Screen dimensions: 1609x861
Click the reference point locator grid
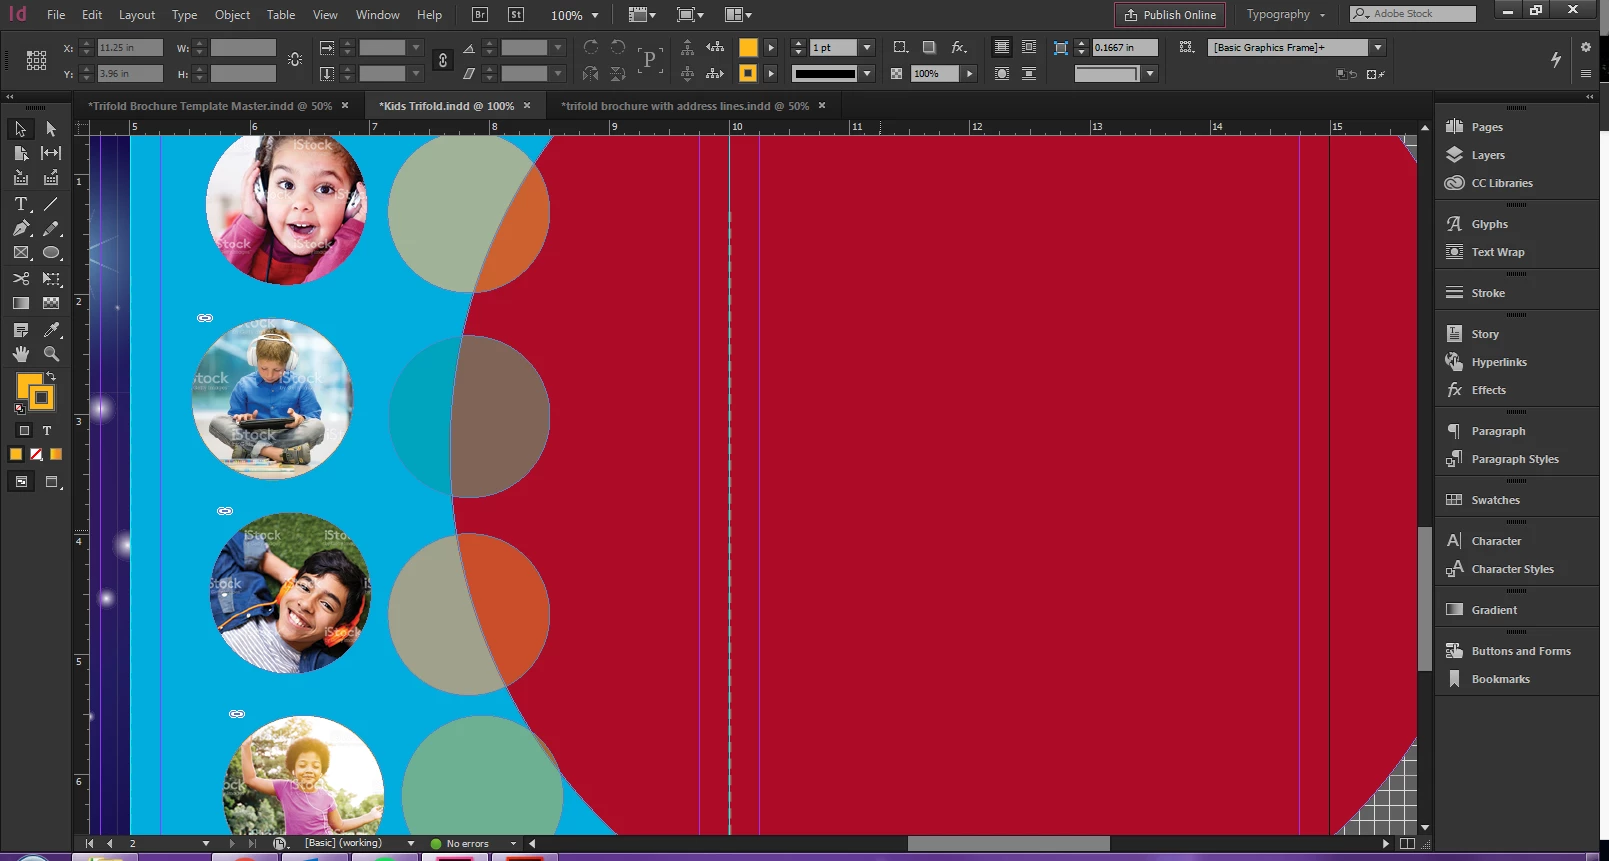point(36,61)
